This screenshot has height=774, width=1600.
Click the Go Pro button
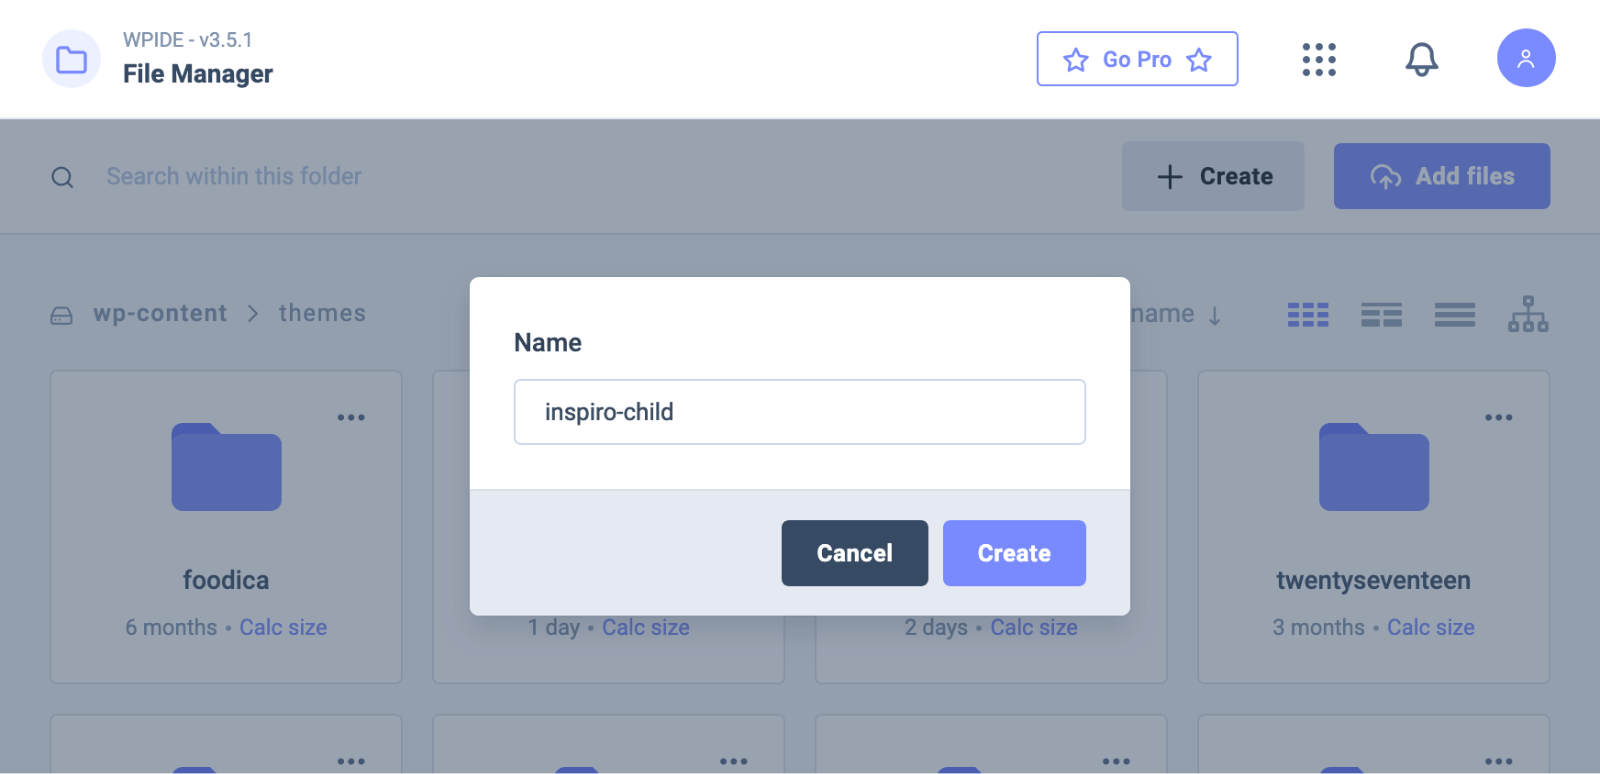[x=1137, y=59]
